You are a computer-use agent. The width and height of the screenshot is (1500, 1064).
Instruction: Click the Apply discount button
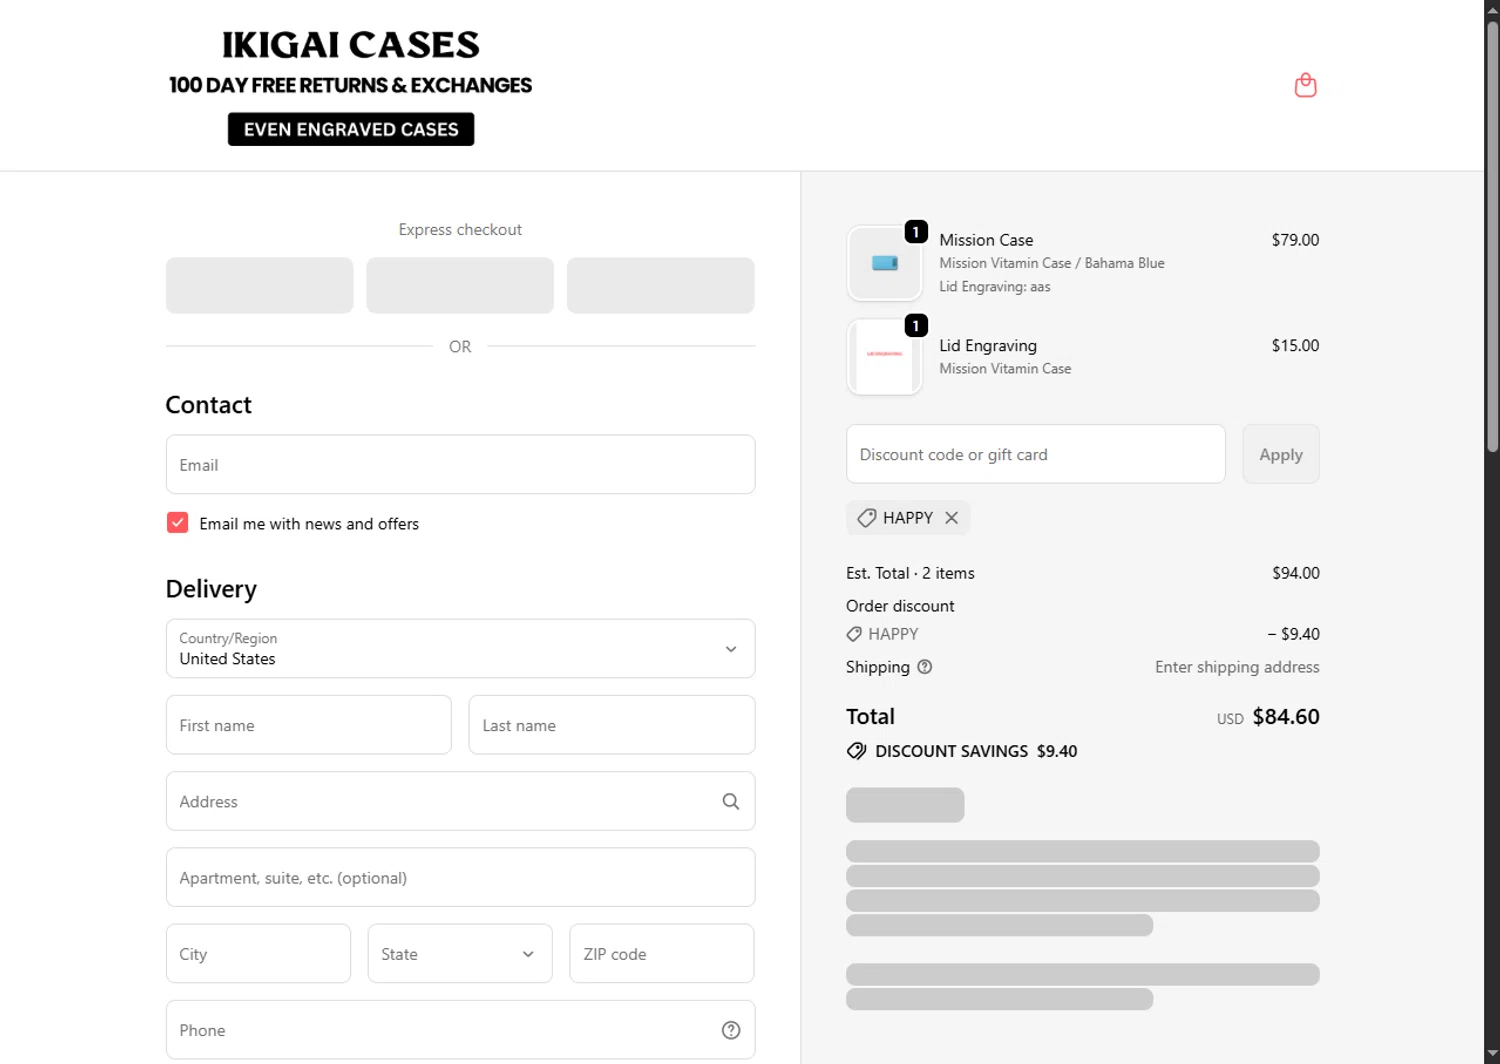(x=1281, y=454)
